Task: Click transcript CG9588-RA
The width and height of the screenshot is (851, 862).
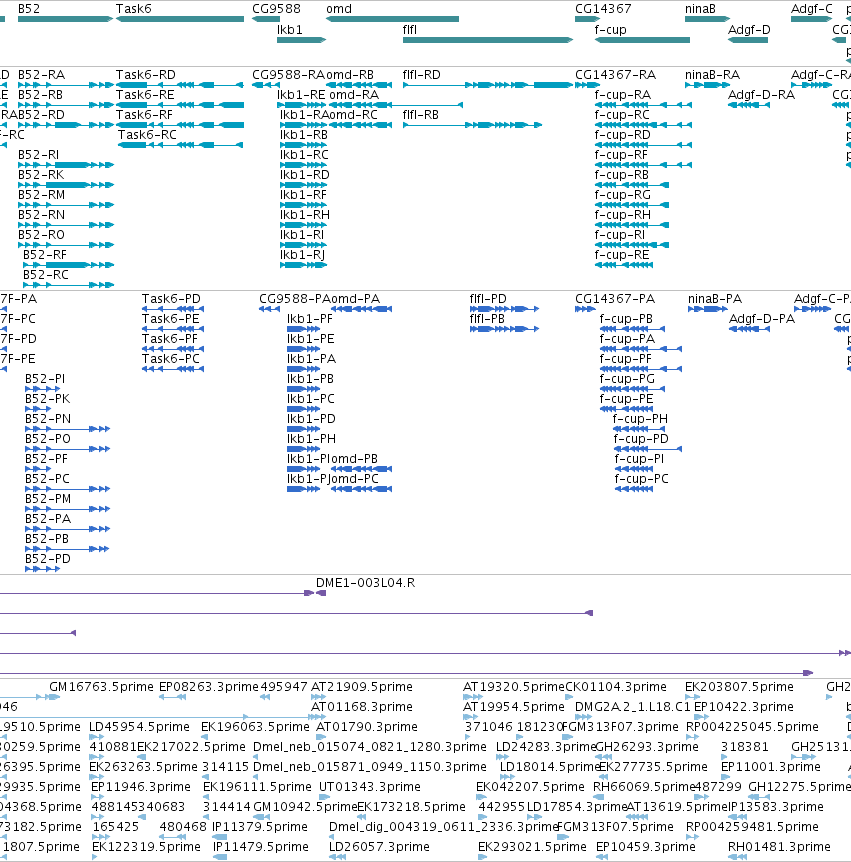Action: click(x=266, y=85)
